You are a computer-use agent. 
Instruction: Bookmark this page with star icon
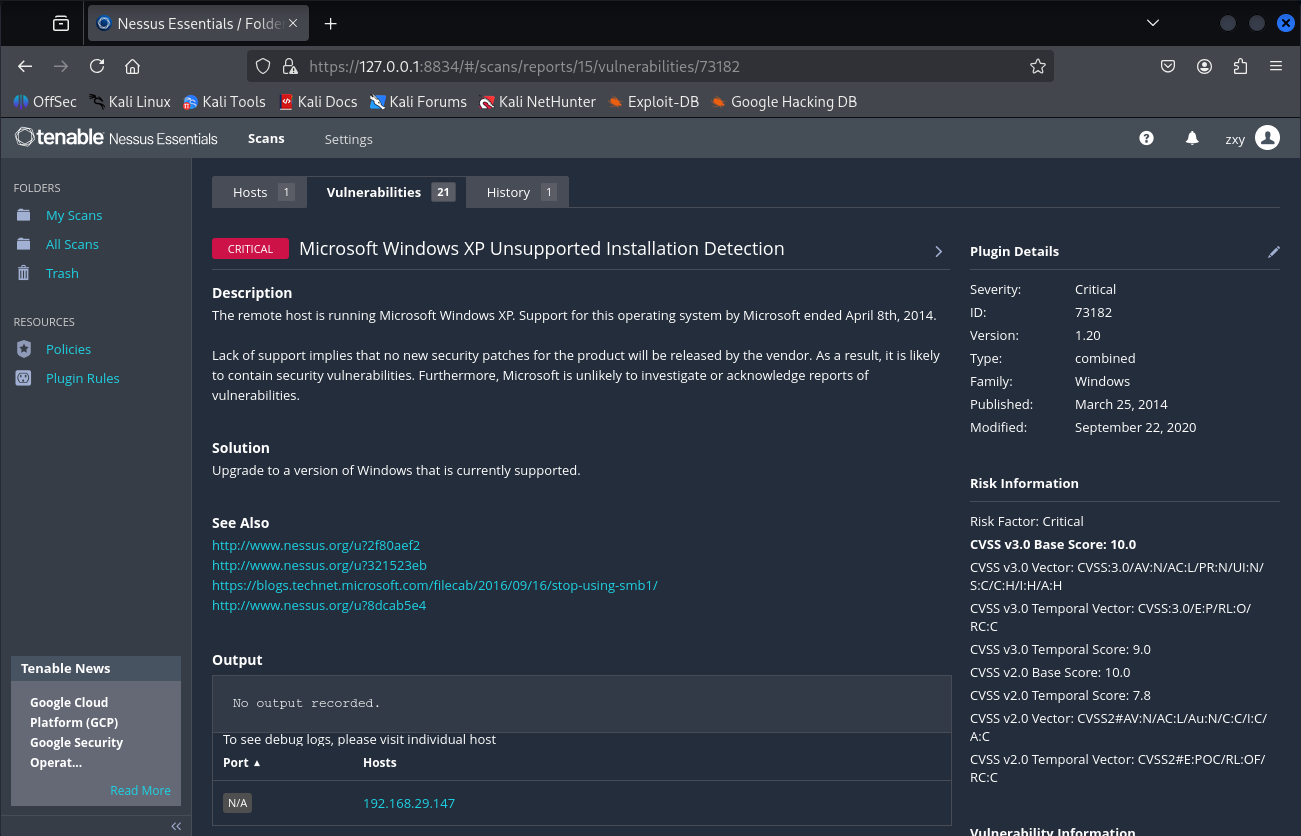point(1038,66)
